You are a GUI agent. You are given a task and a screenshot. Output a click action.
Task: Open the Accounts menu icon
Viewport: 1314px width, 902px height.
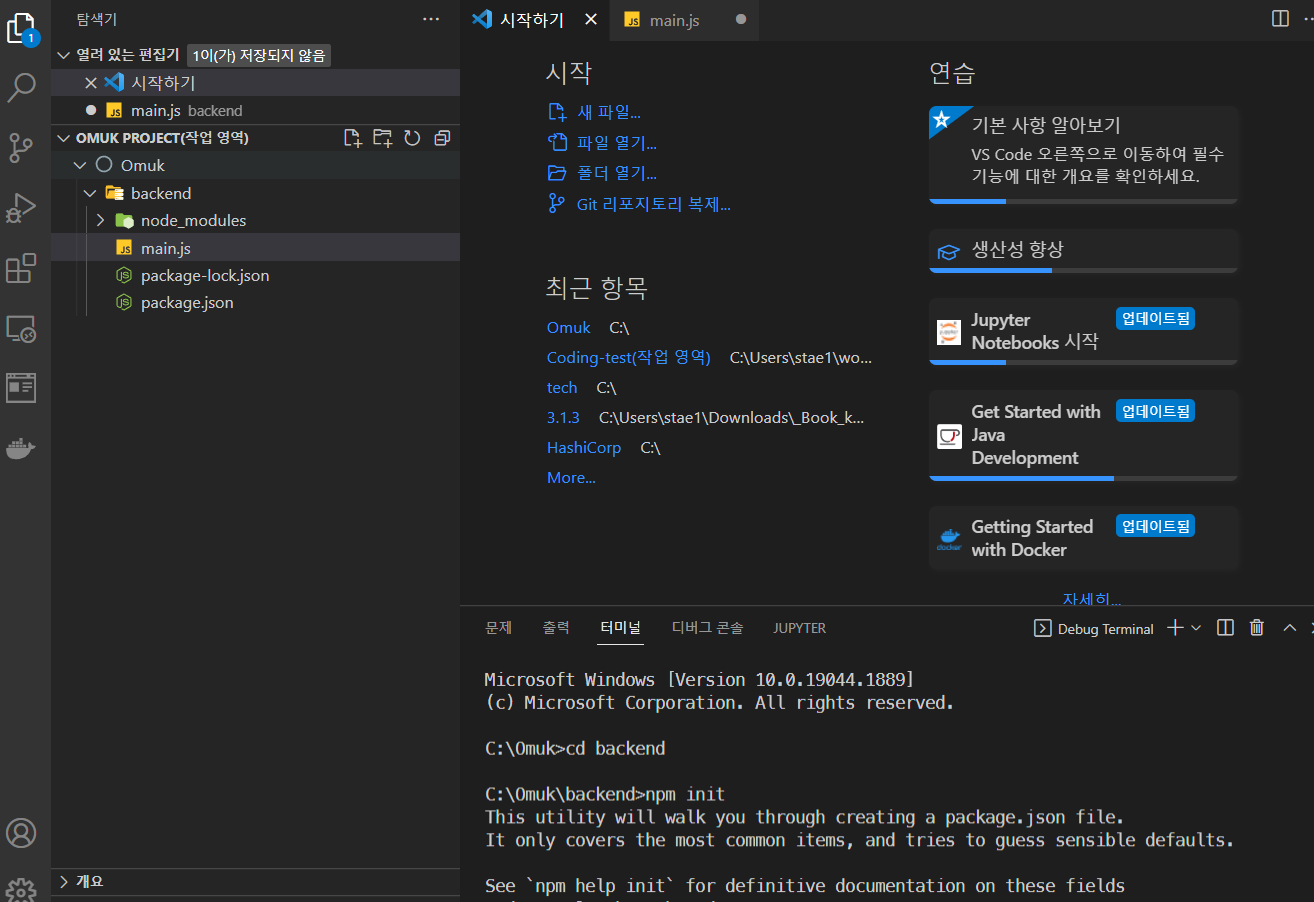pyautogui.click(x=22, y=833)
